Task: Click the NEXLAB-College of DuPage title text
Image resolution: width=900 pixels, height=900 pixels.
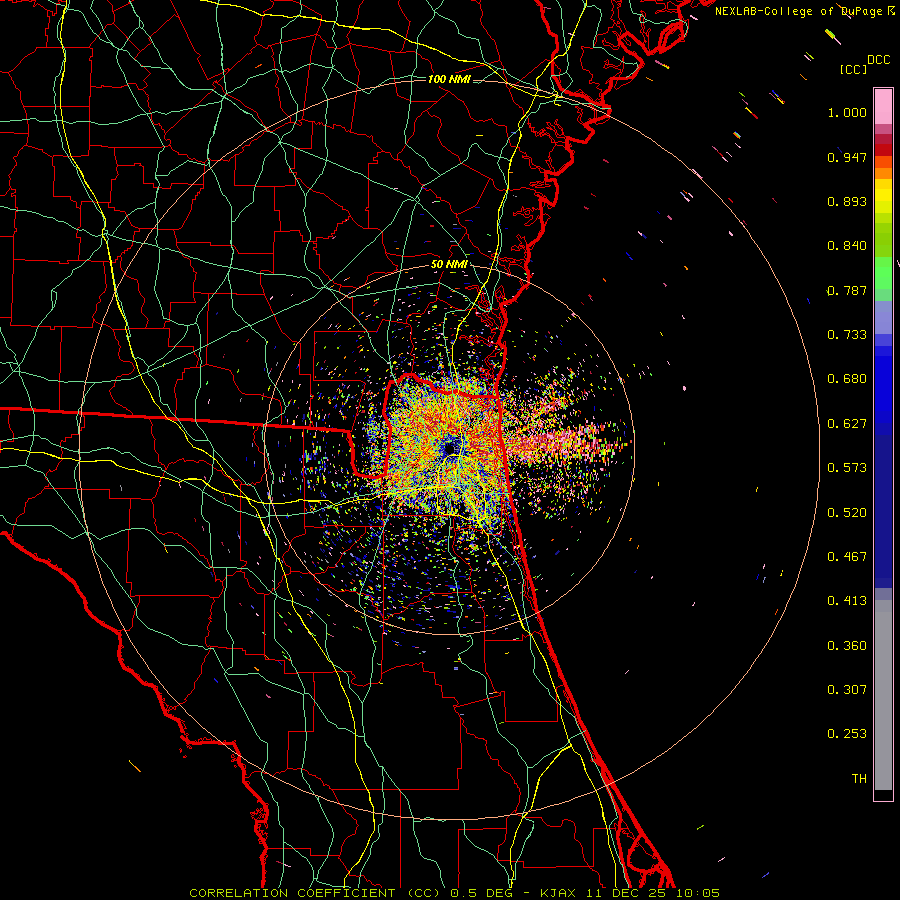Action: [x=804, y=11]
